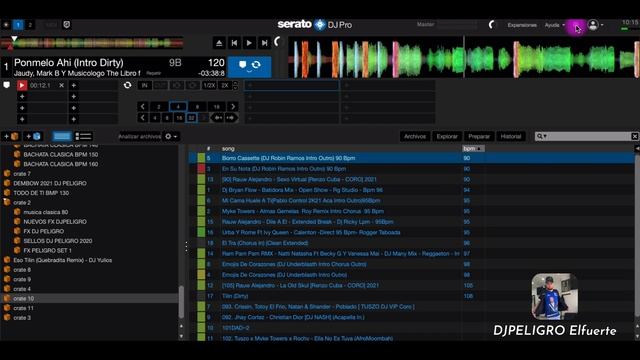Skip to next track on deck 1
The height and width of the screenshot is (360, 640).
[264, 43]
